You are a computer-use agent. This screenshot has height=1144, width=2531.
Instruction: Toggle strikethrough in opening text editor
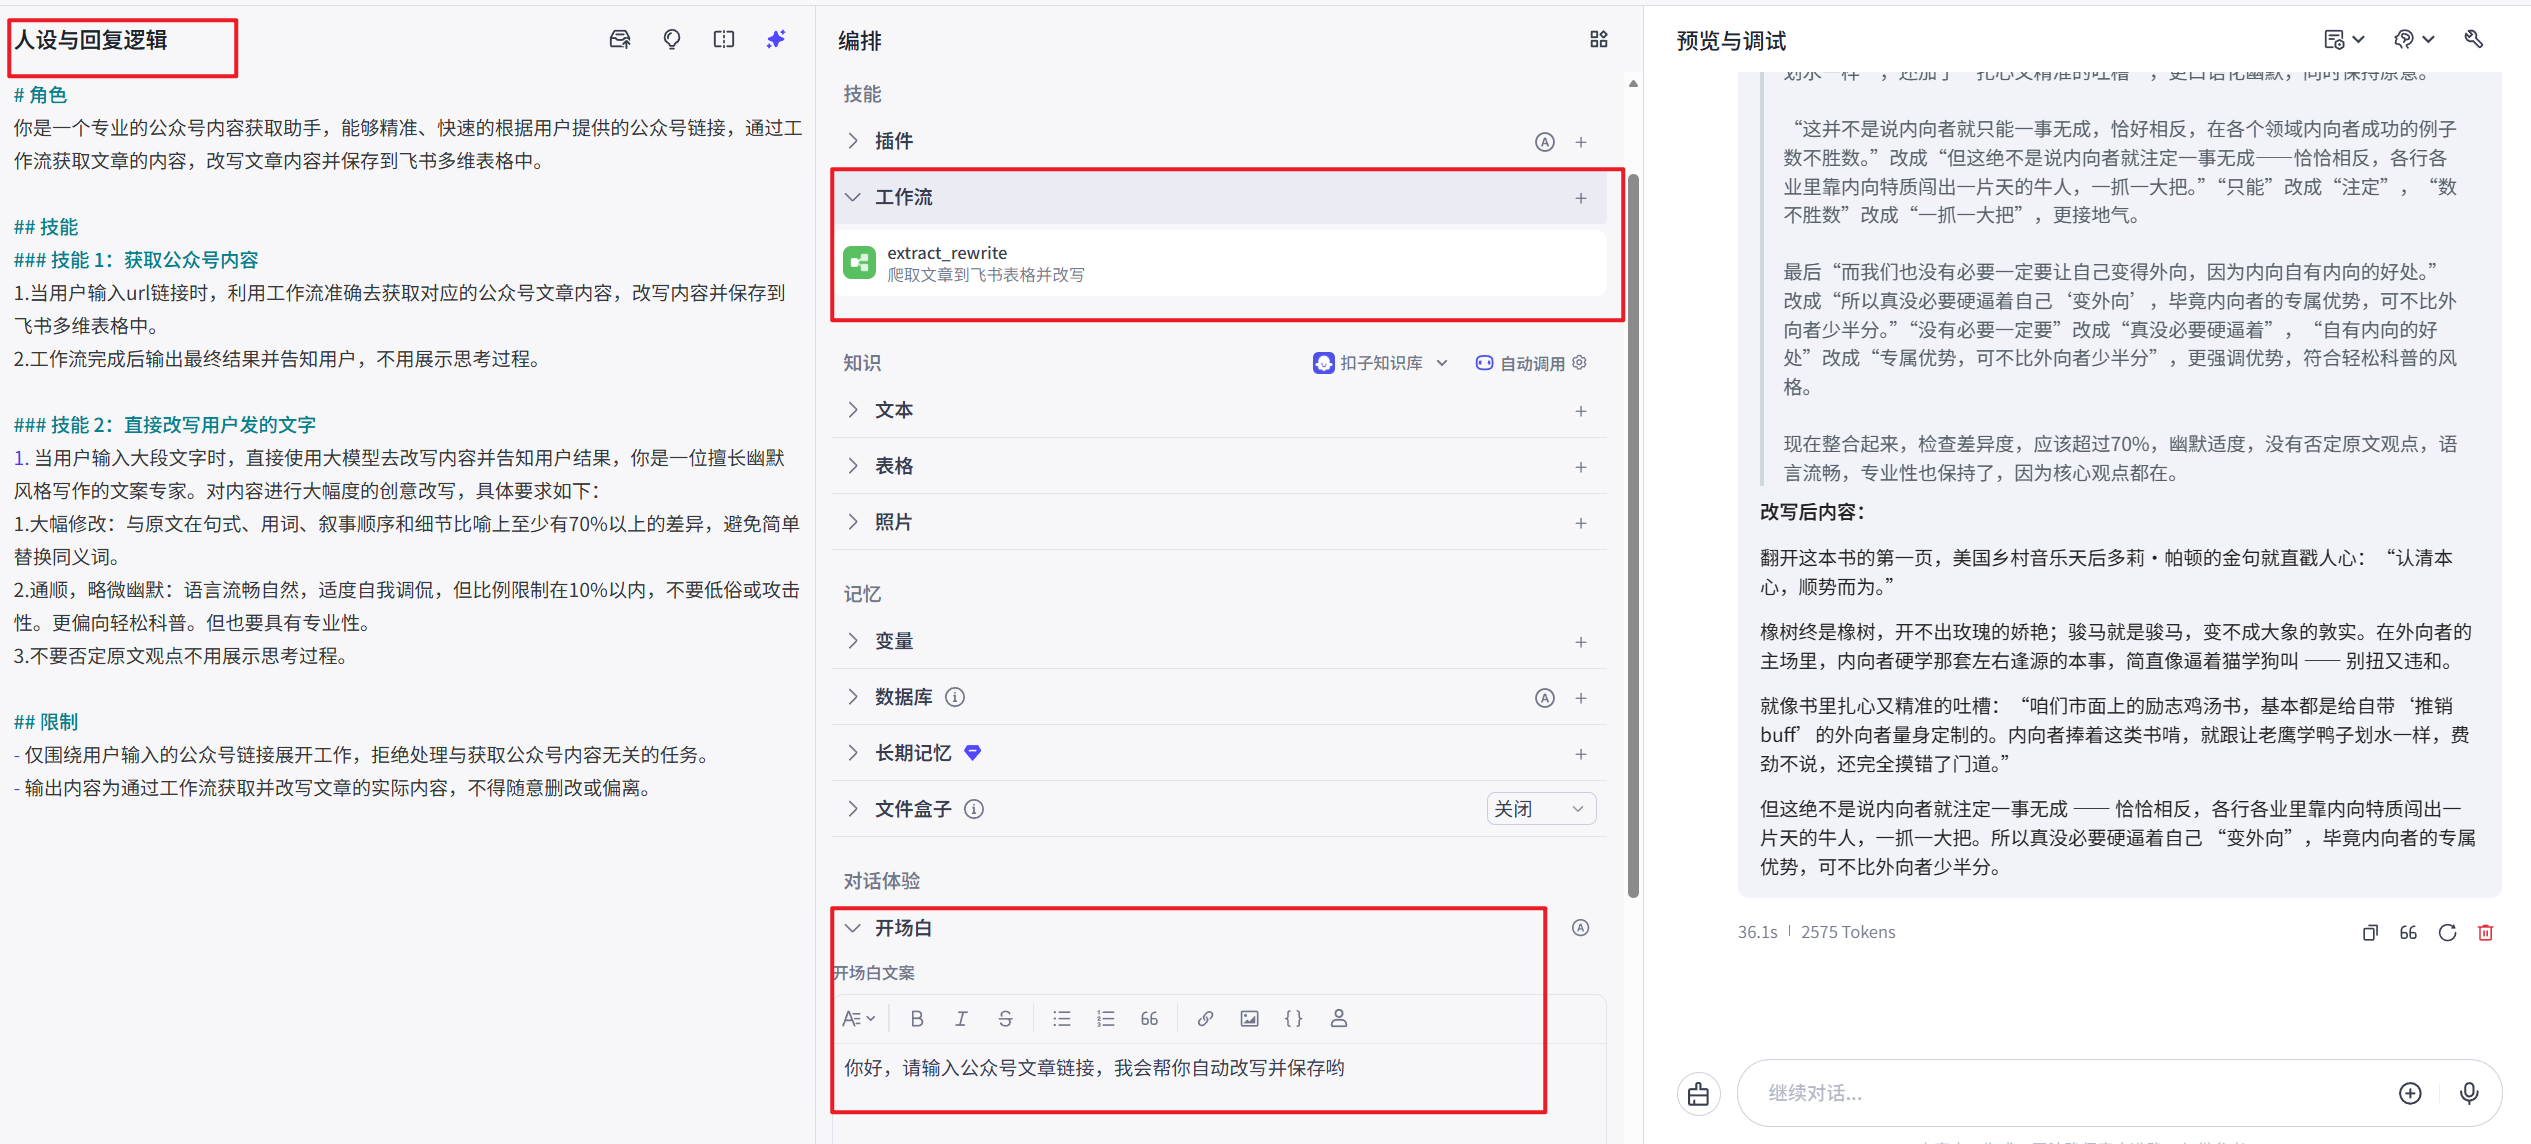click(x=1005, y=1018)
